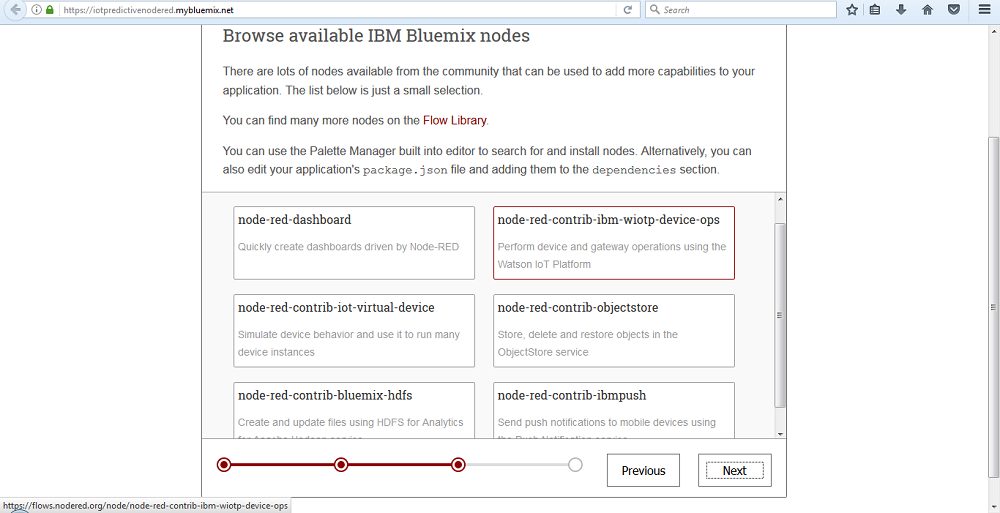Reload the page with the refresh icon
The width and height of the screenshot is (1000, 513).
click(x=628, y=10)
